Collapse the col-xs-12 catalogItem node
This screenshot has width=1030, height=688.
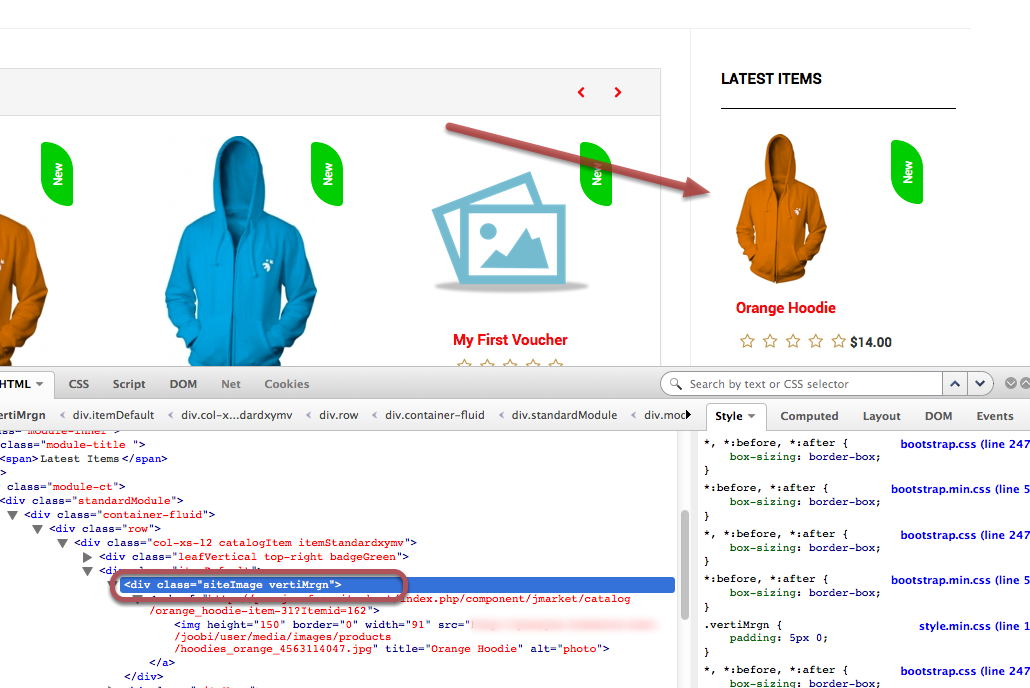tap(62, 543)
